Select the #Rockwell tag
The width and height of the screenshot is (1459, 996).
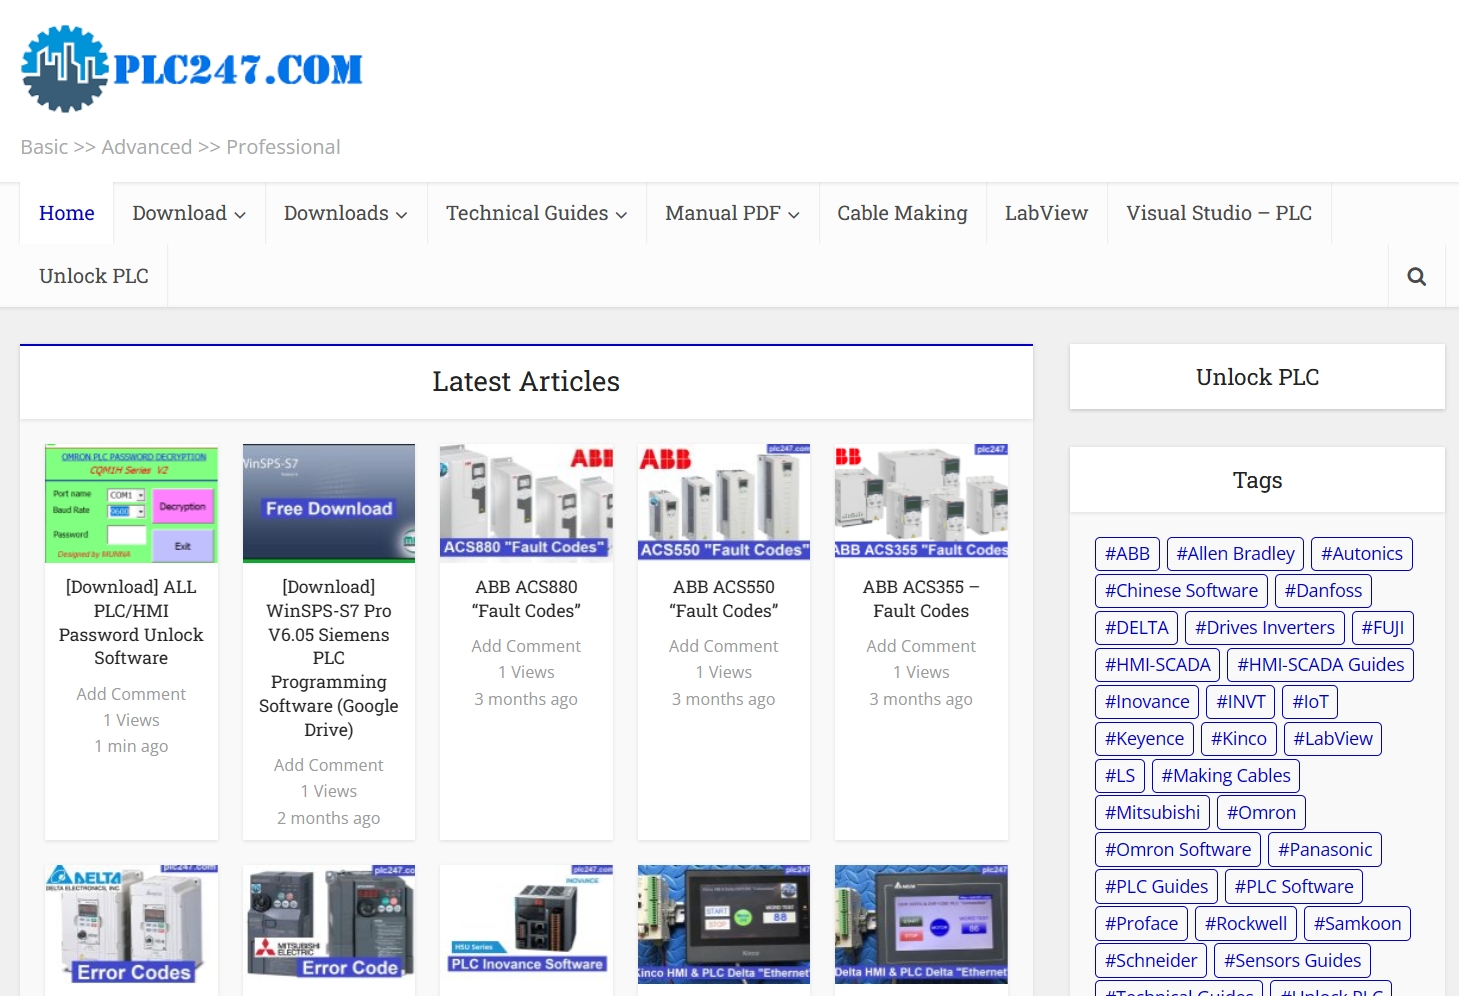(1246, 924)
